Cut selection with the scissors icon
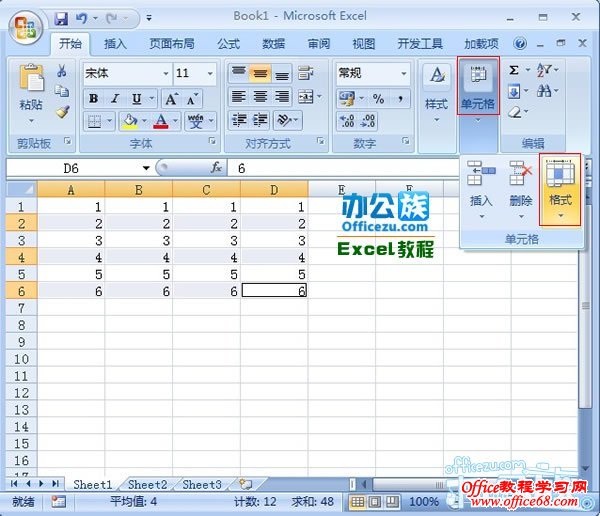600x516 pixels. click(x=62, y=71)
